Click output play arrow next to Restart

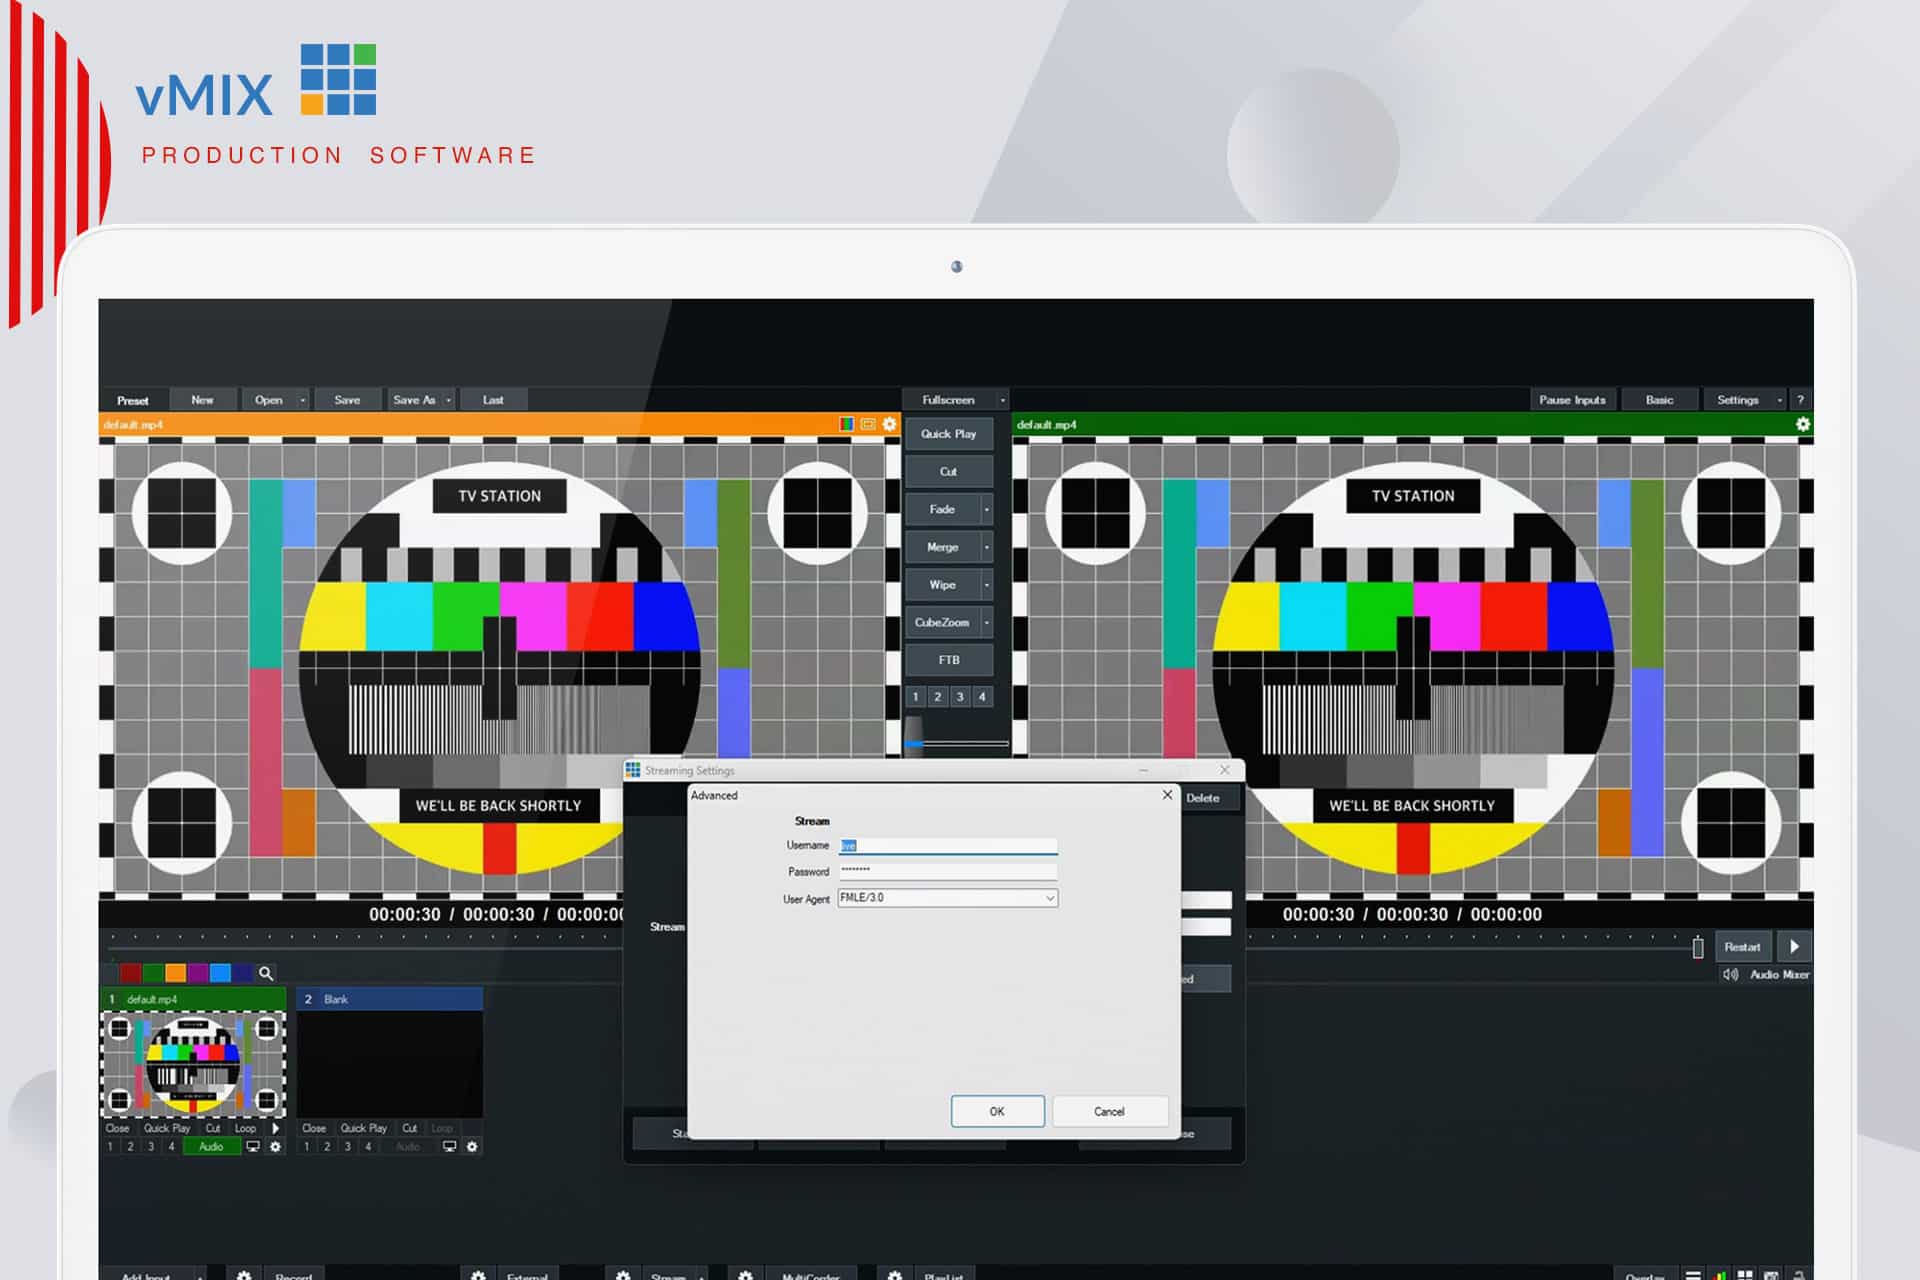(1794, 946)
